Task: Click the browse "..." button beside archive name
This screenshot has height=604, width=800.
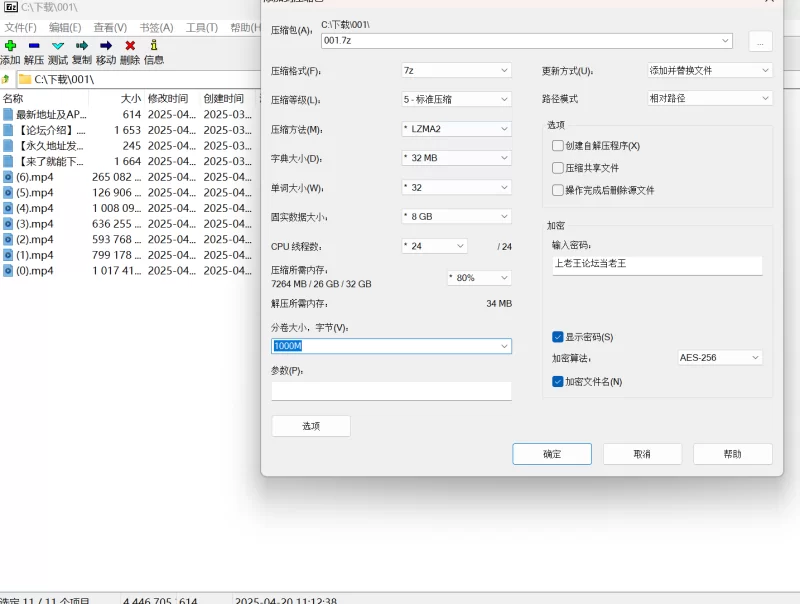Action: pyautogui.click(x=760, y=41)
